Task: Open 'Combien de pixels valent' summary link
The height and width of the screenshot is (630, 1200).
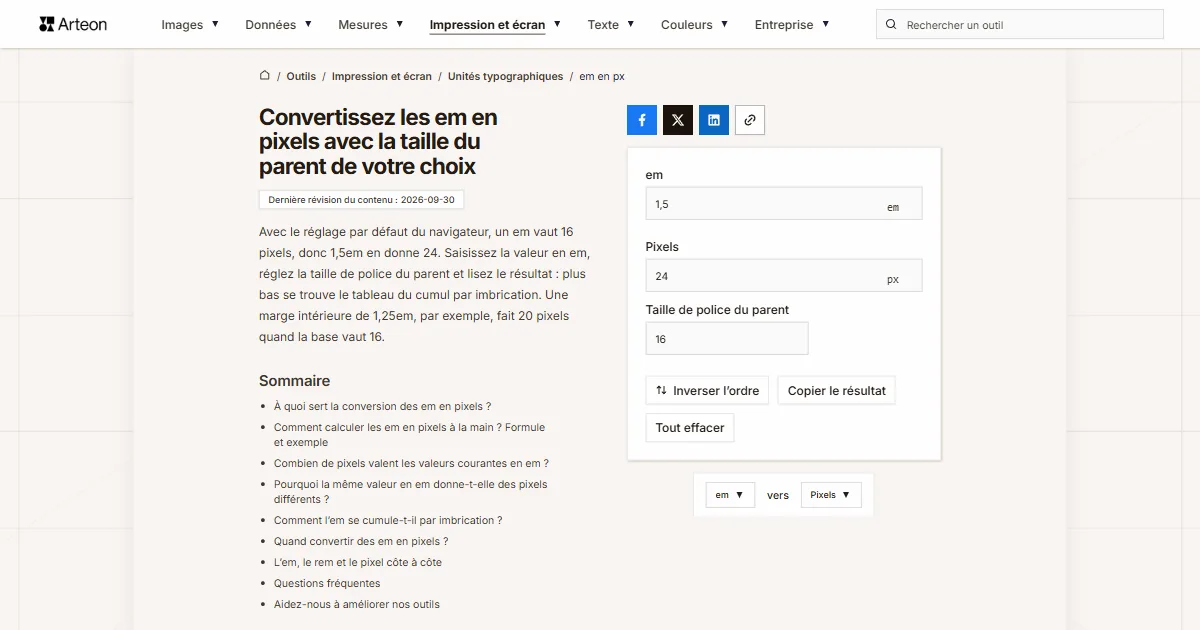Action: click(411, 464)
